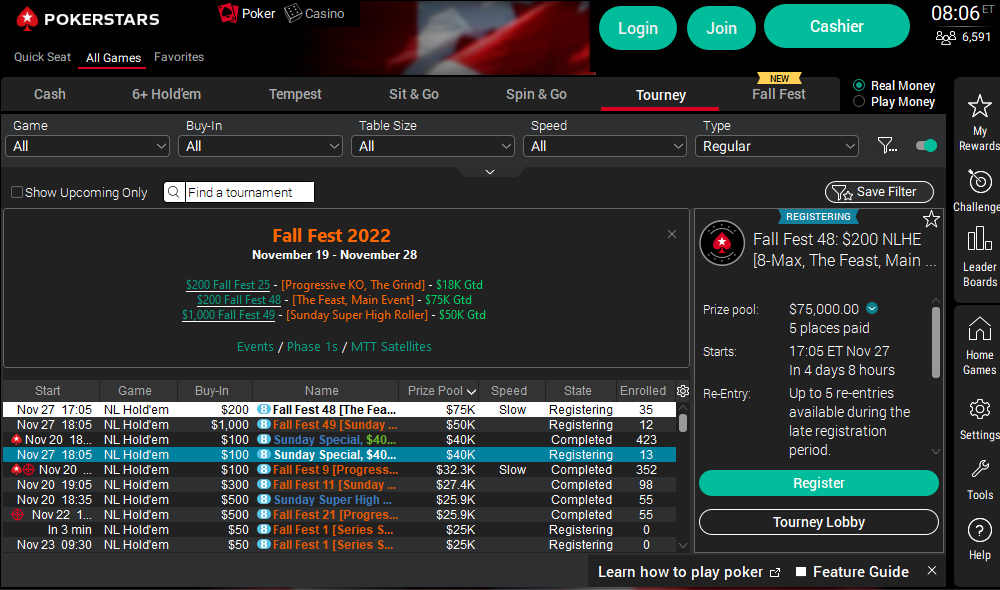
Task: Click the Fall Fest 48 tournament logo
Action: point(722,243)
